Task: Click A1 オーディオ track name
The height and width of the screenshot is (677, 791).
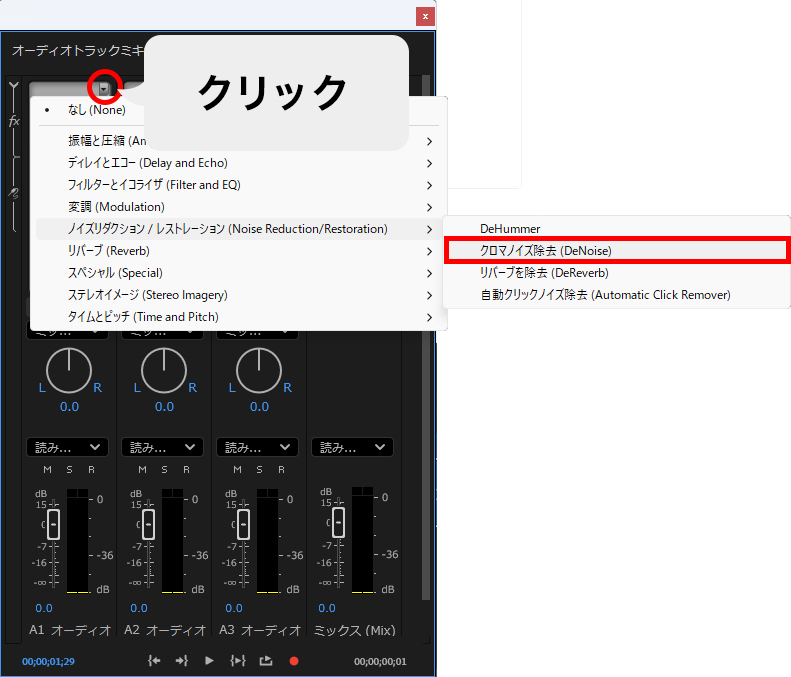Action: pyautogui.click(x=70, y=630)
